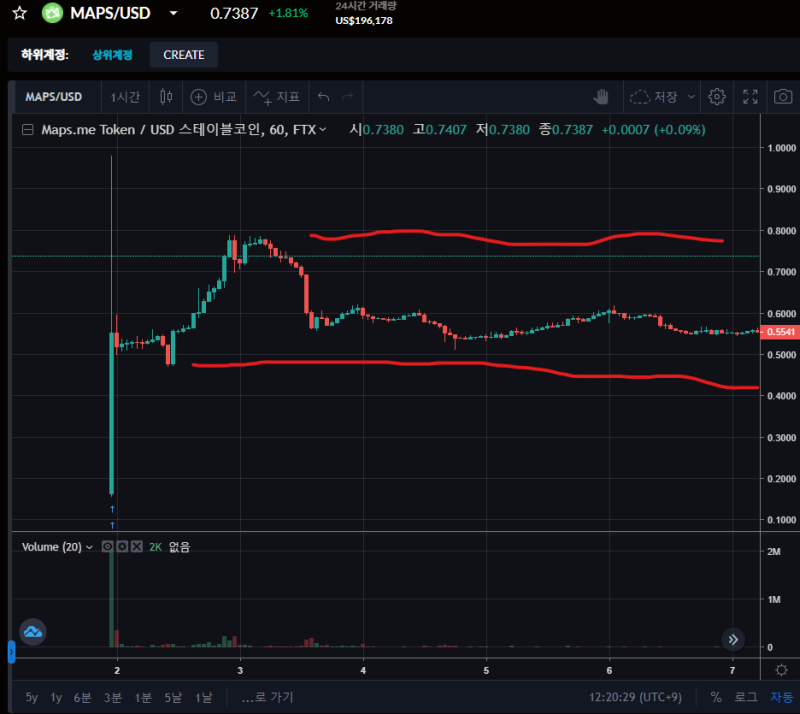The height and width of the screenshot is (714, 800).
Task: Click the 24h volume US$196,178 value
Action: pyautogui.click(x=364, y=21)
